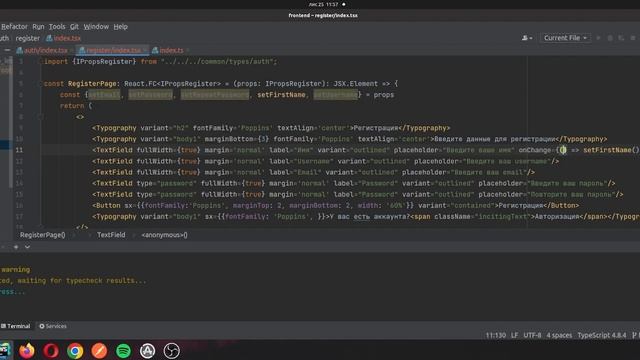Add a new terminal session with plus icon

16,247
